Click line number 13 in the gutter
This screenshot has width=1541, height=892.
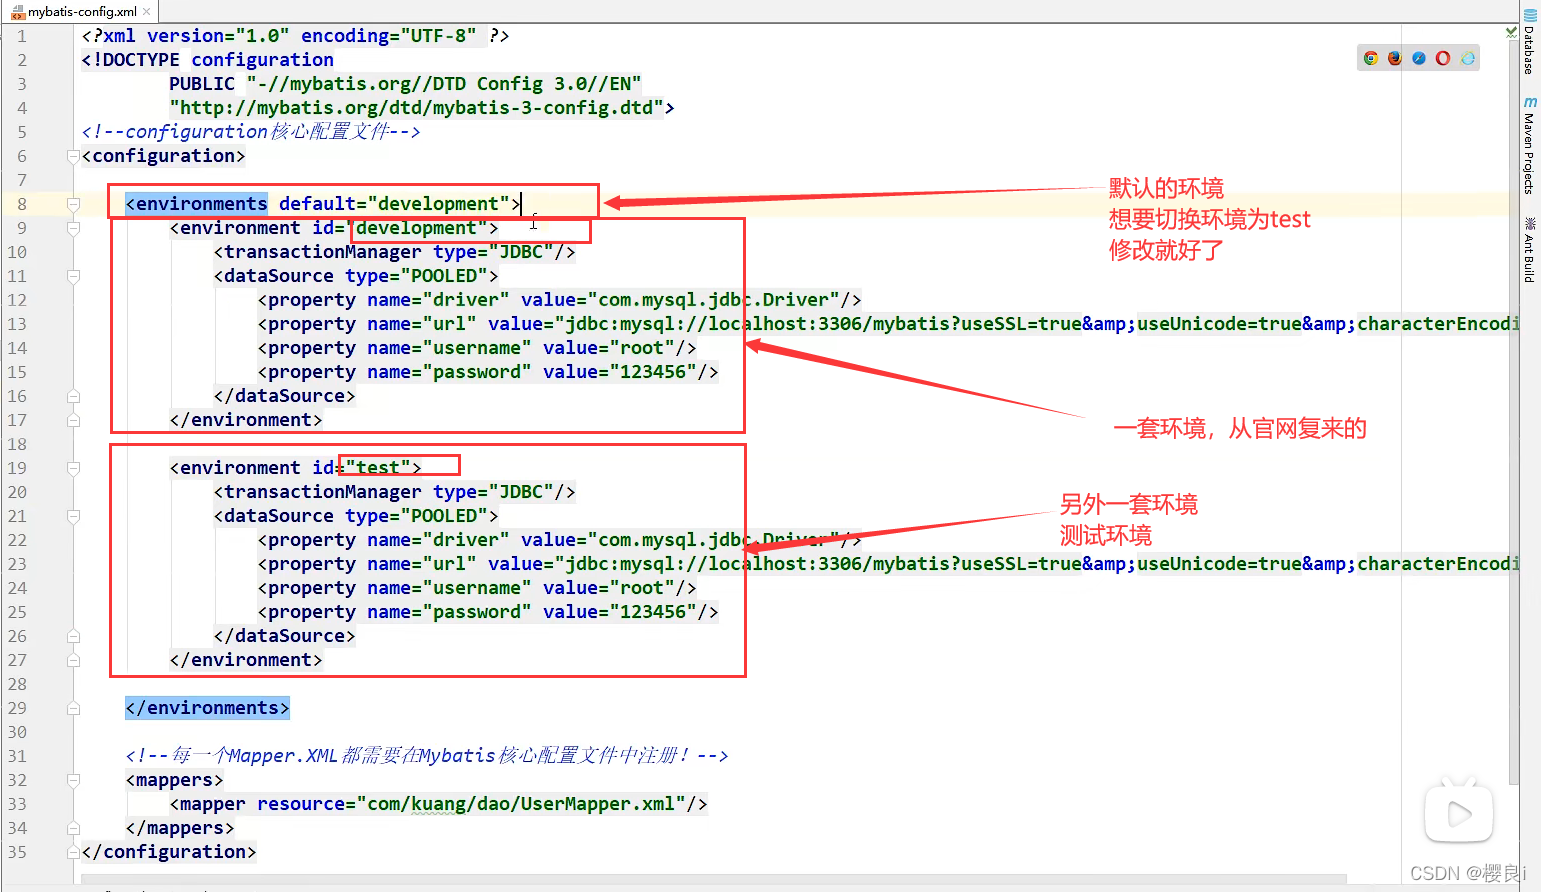pyautogui.click(x=17, y=324)
